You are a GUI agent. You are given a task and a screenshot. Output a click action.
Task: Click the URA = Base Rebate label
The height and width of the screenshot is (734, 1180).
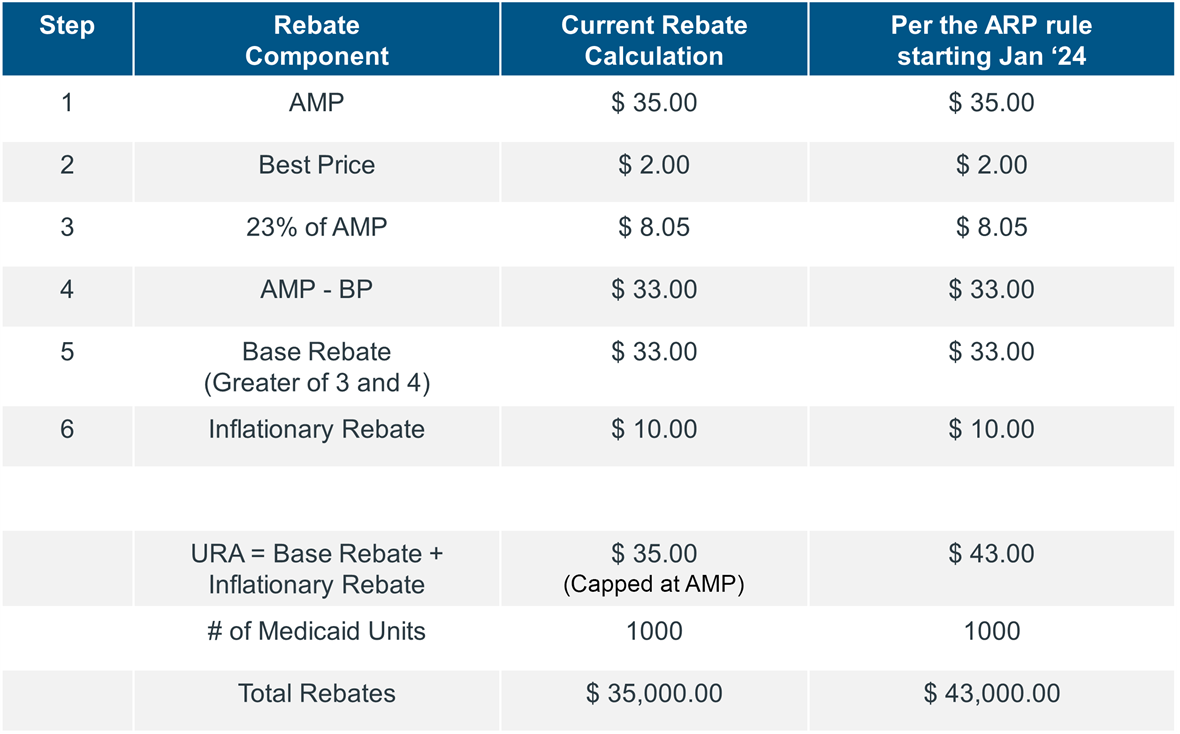pyautogui.click(x=317, y=569)
